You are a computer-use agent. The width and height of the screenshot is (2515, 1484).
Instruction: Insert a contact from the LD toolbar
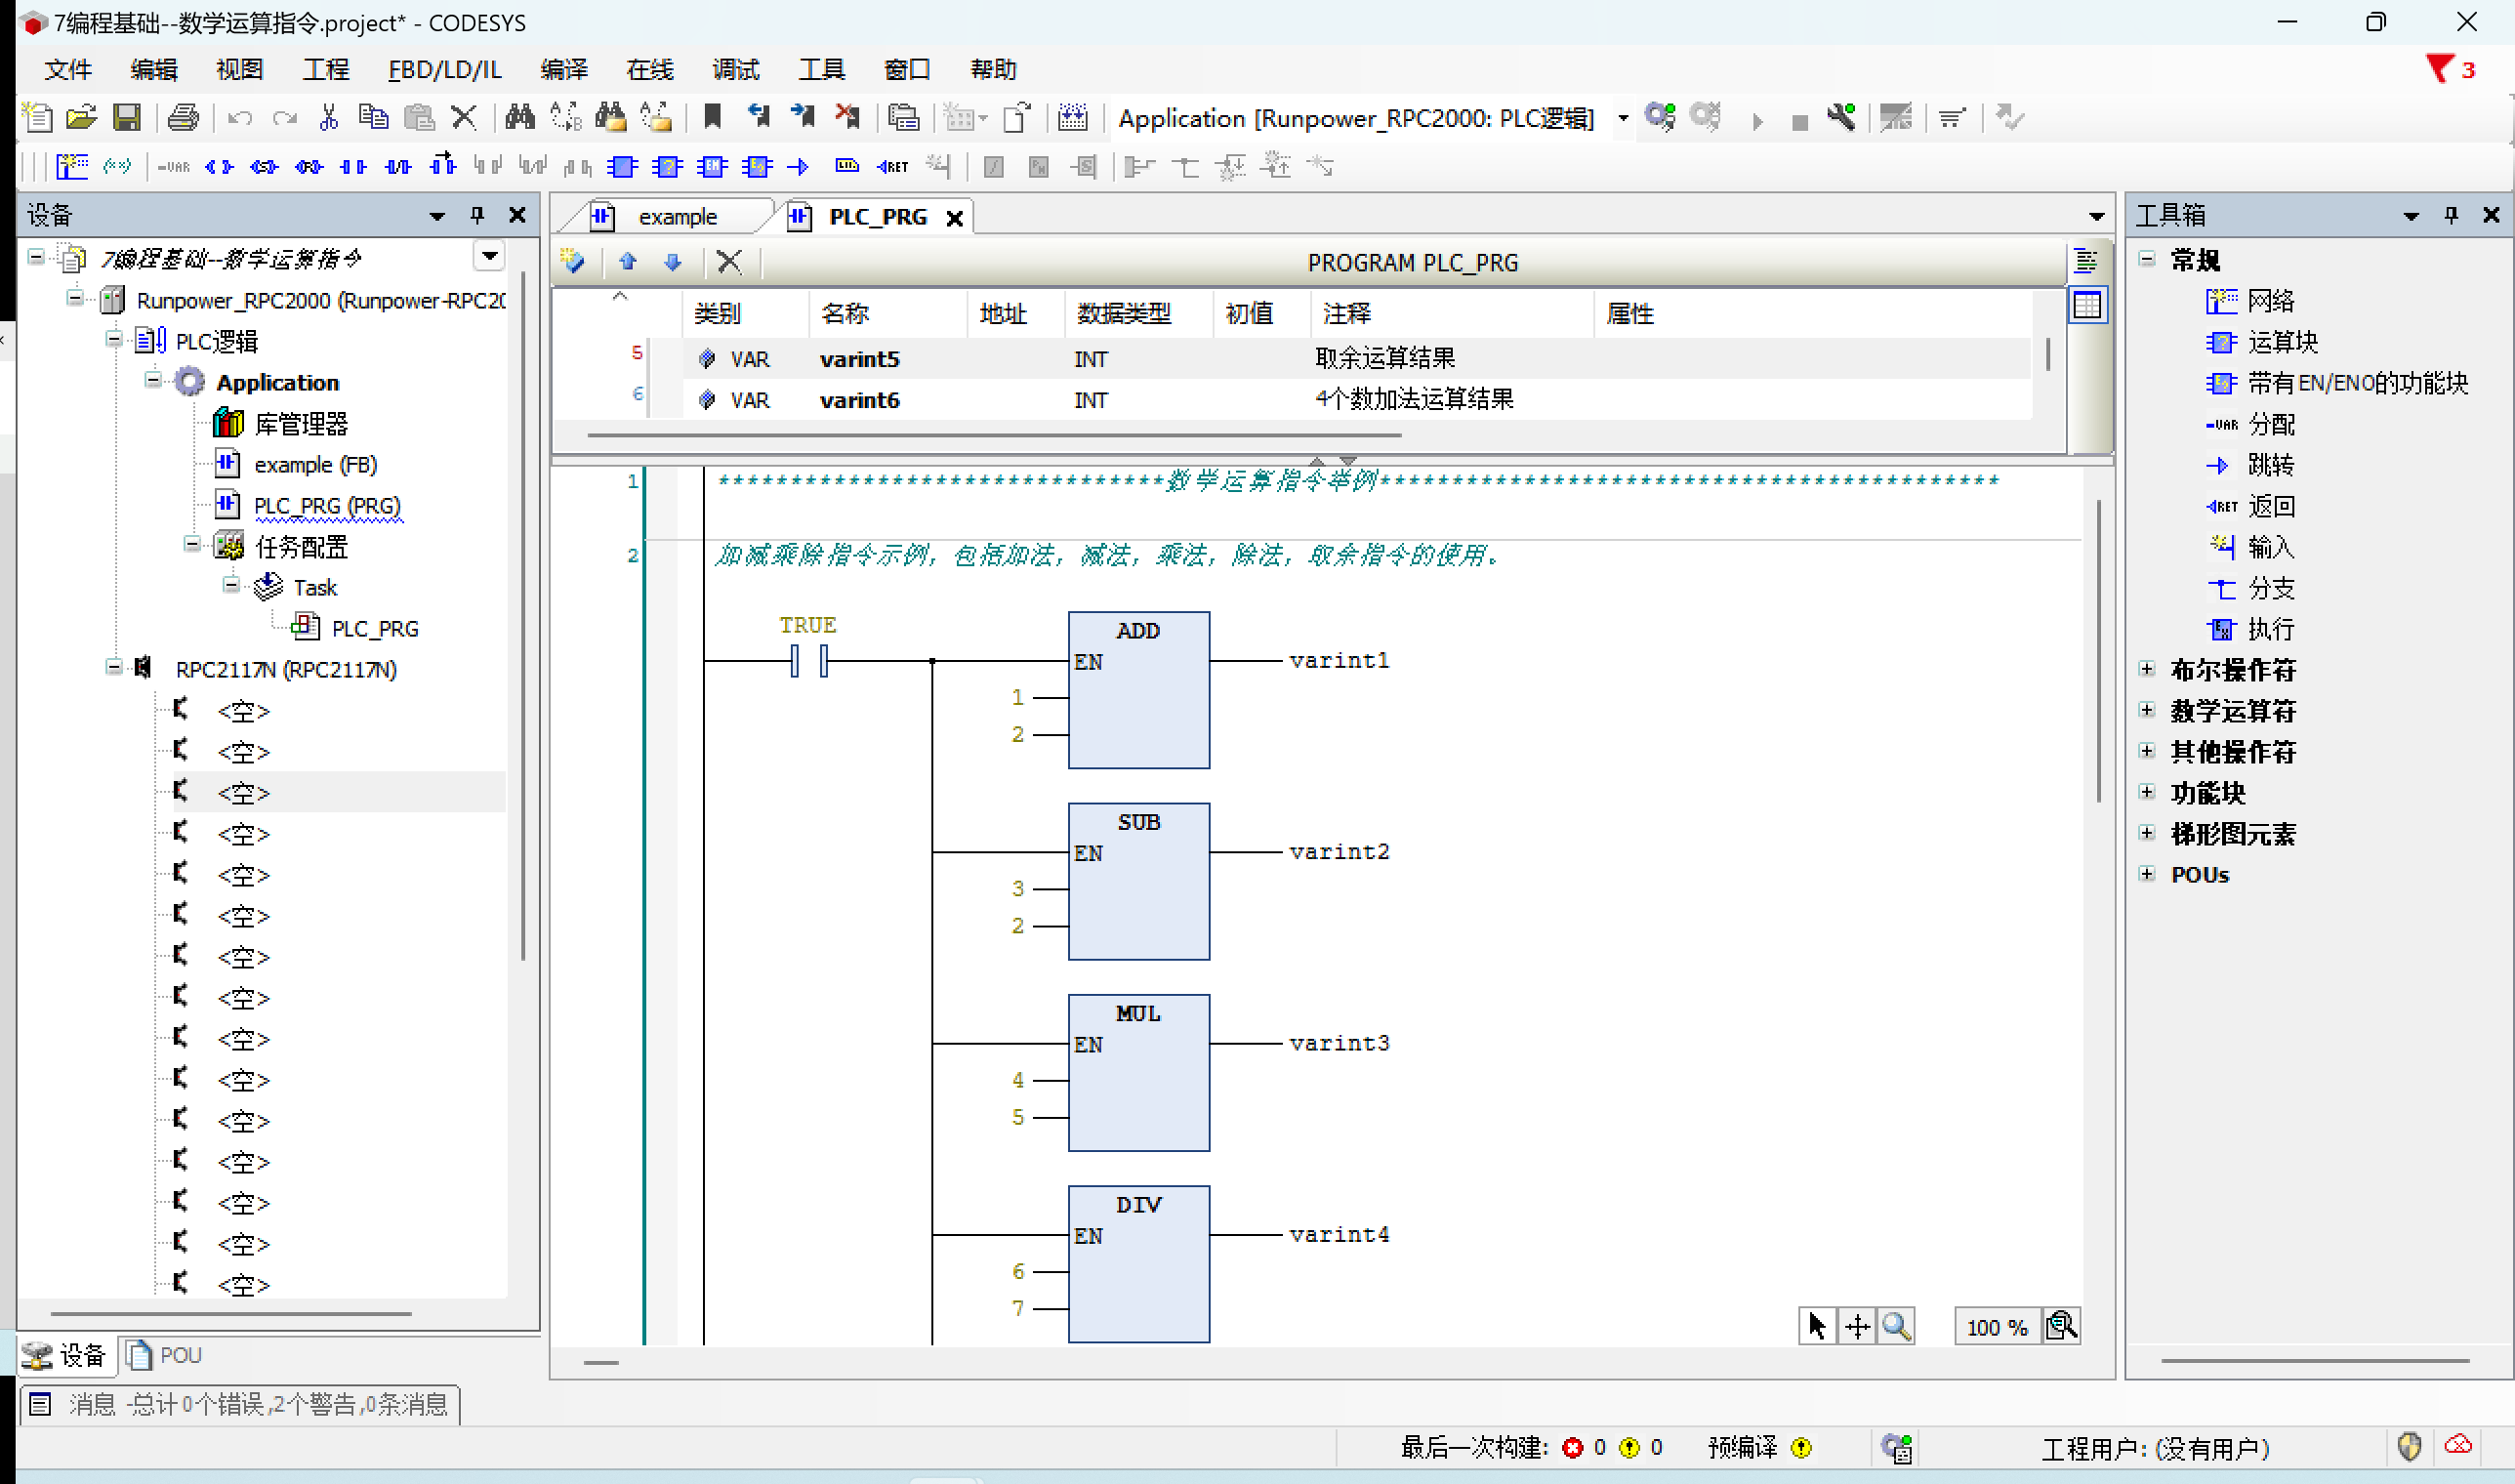(x=353, y=167)
